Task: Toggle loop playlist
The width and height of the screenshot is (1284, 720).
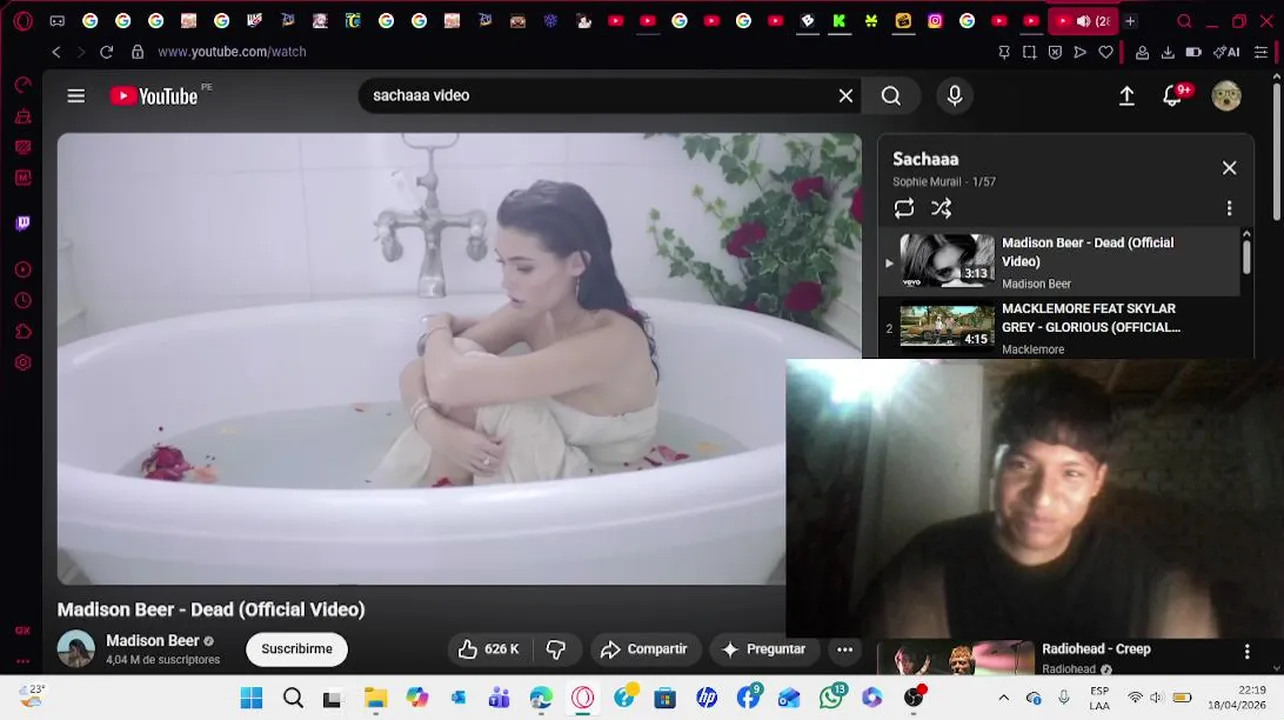Action: [x=904, y=208]
